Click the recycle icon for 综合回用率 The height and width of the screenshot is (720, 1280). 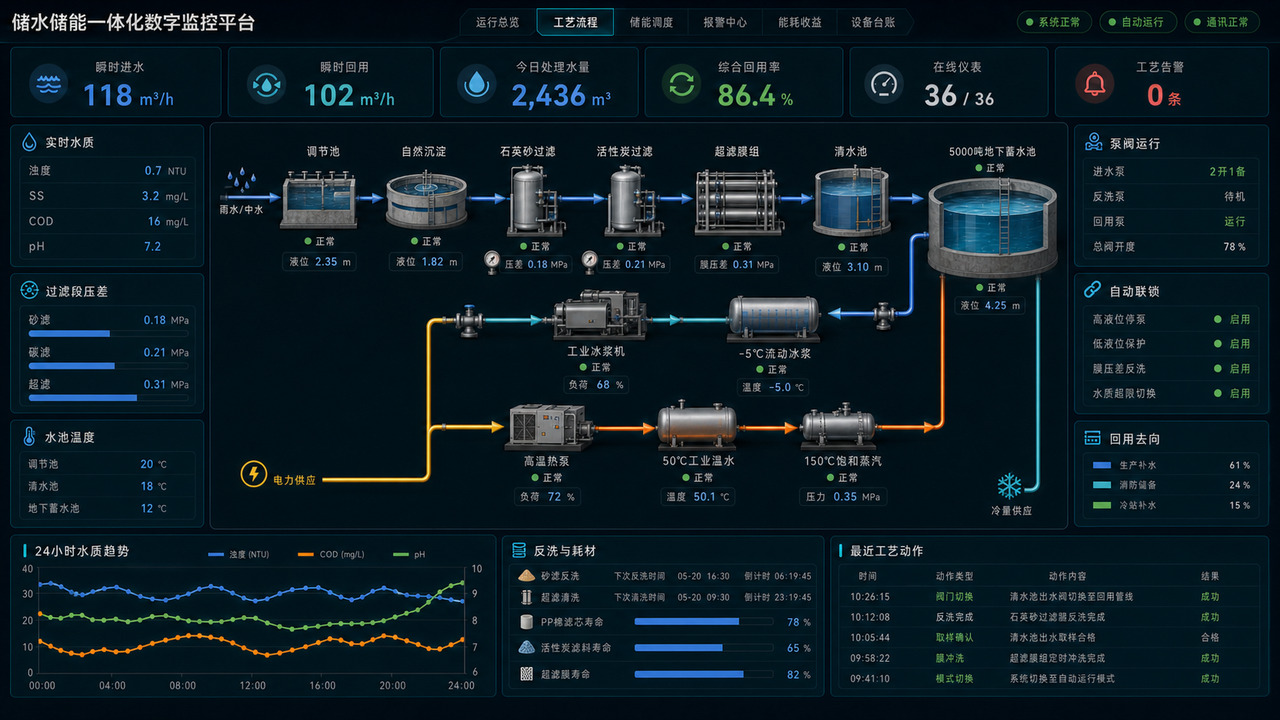(x=681, y=84)
